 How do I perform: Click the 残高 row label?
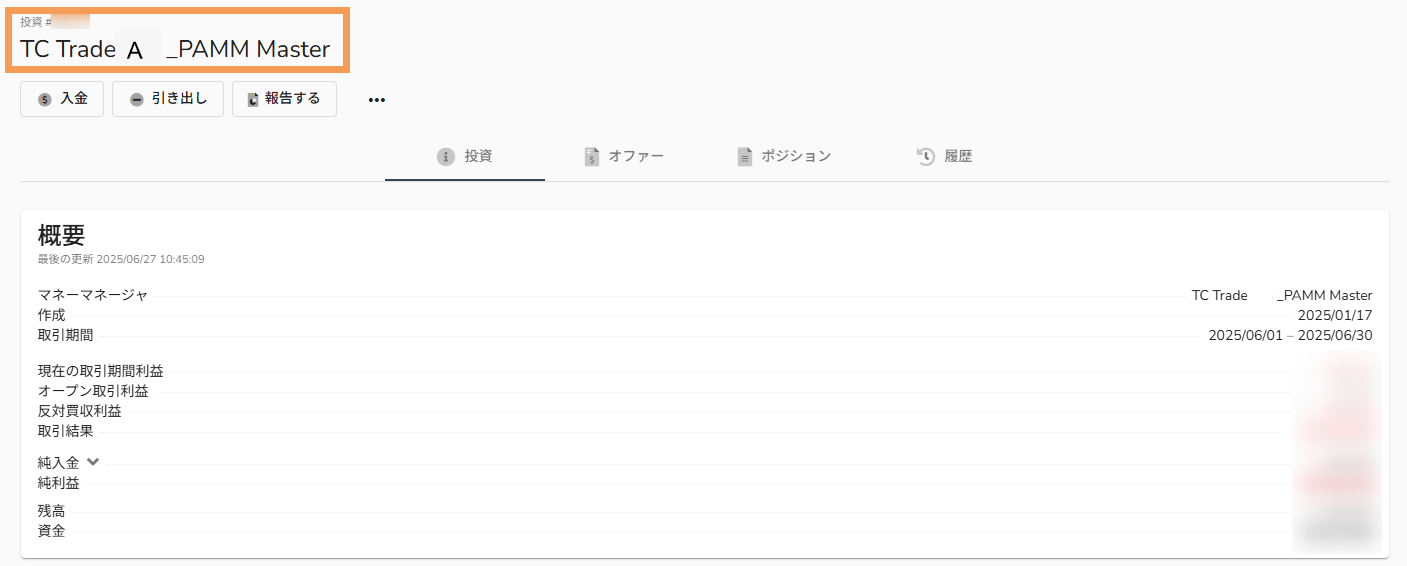point(52,511)
